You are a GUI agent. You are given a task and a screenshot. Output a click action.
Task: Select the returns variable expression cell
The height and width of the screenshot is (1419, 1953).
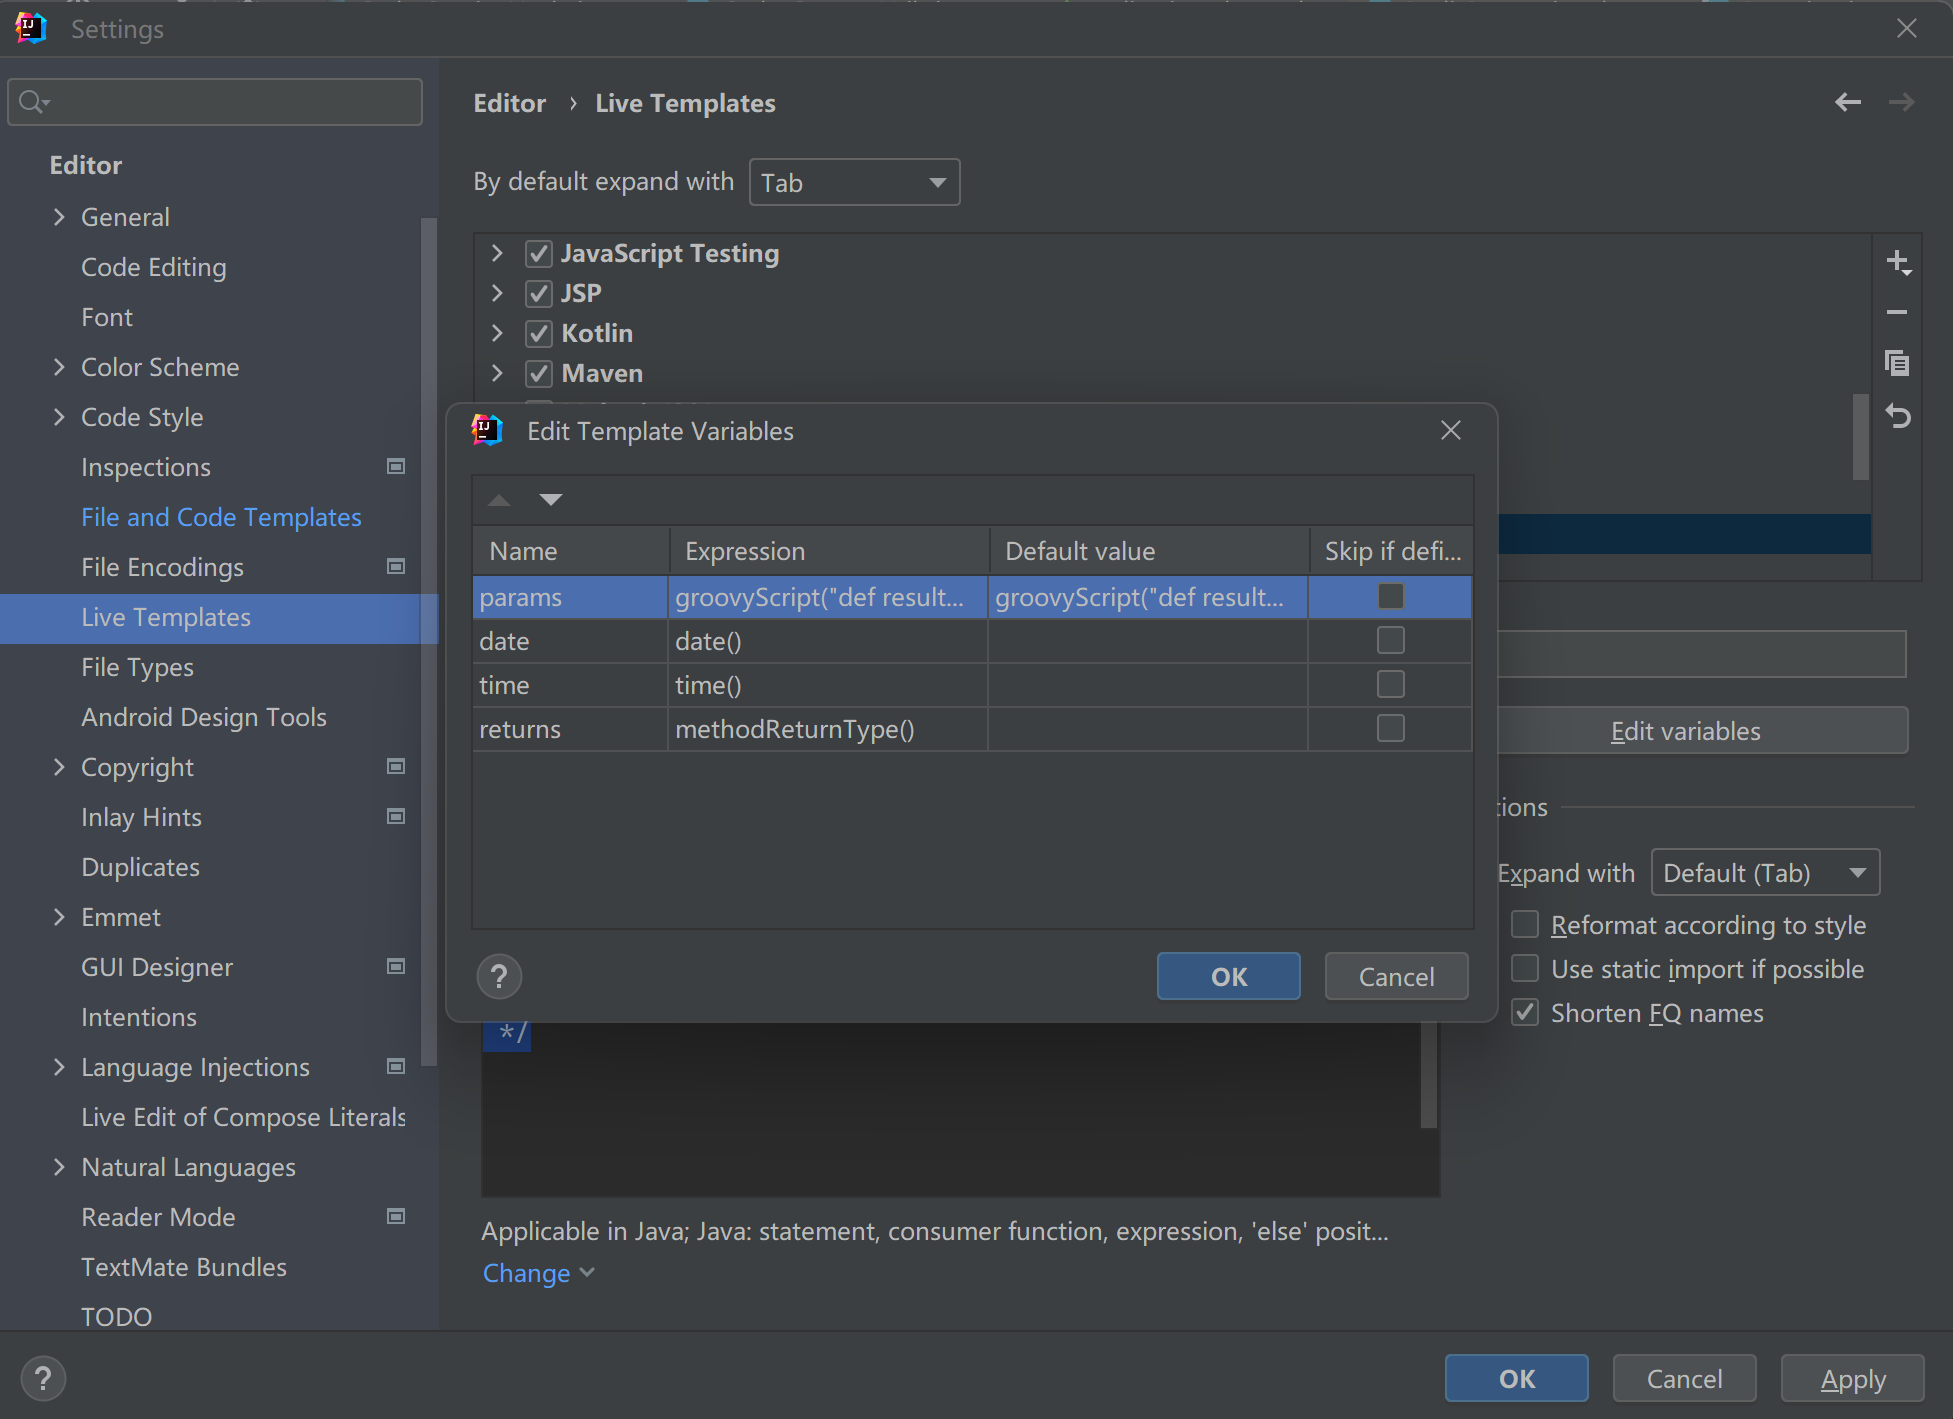[828, 729]
